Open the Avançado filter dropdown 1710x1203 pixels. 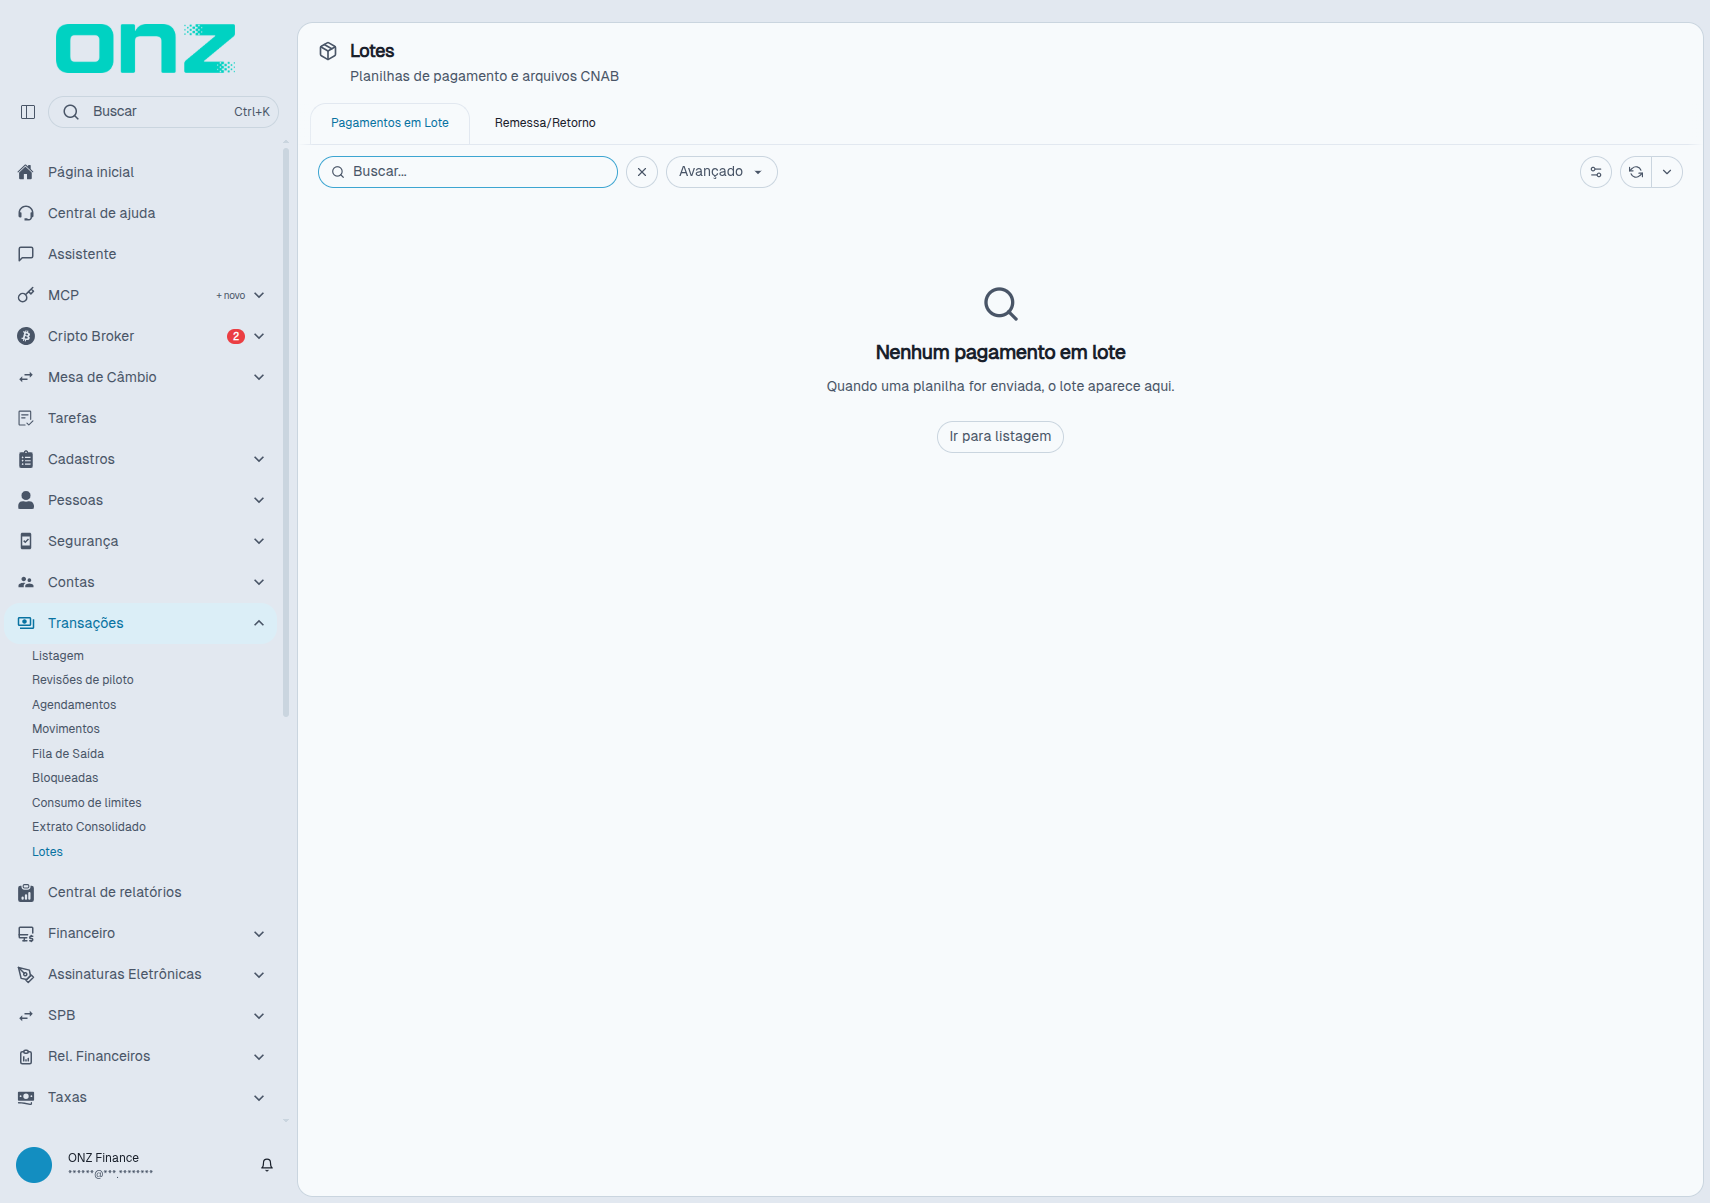click(721, 172)
